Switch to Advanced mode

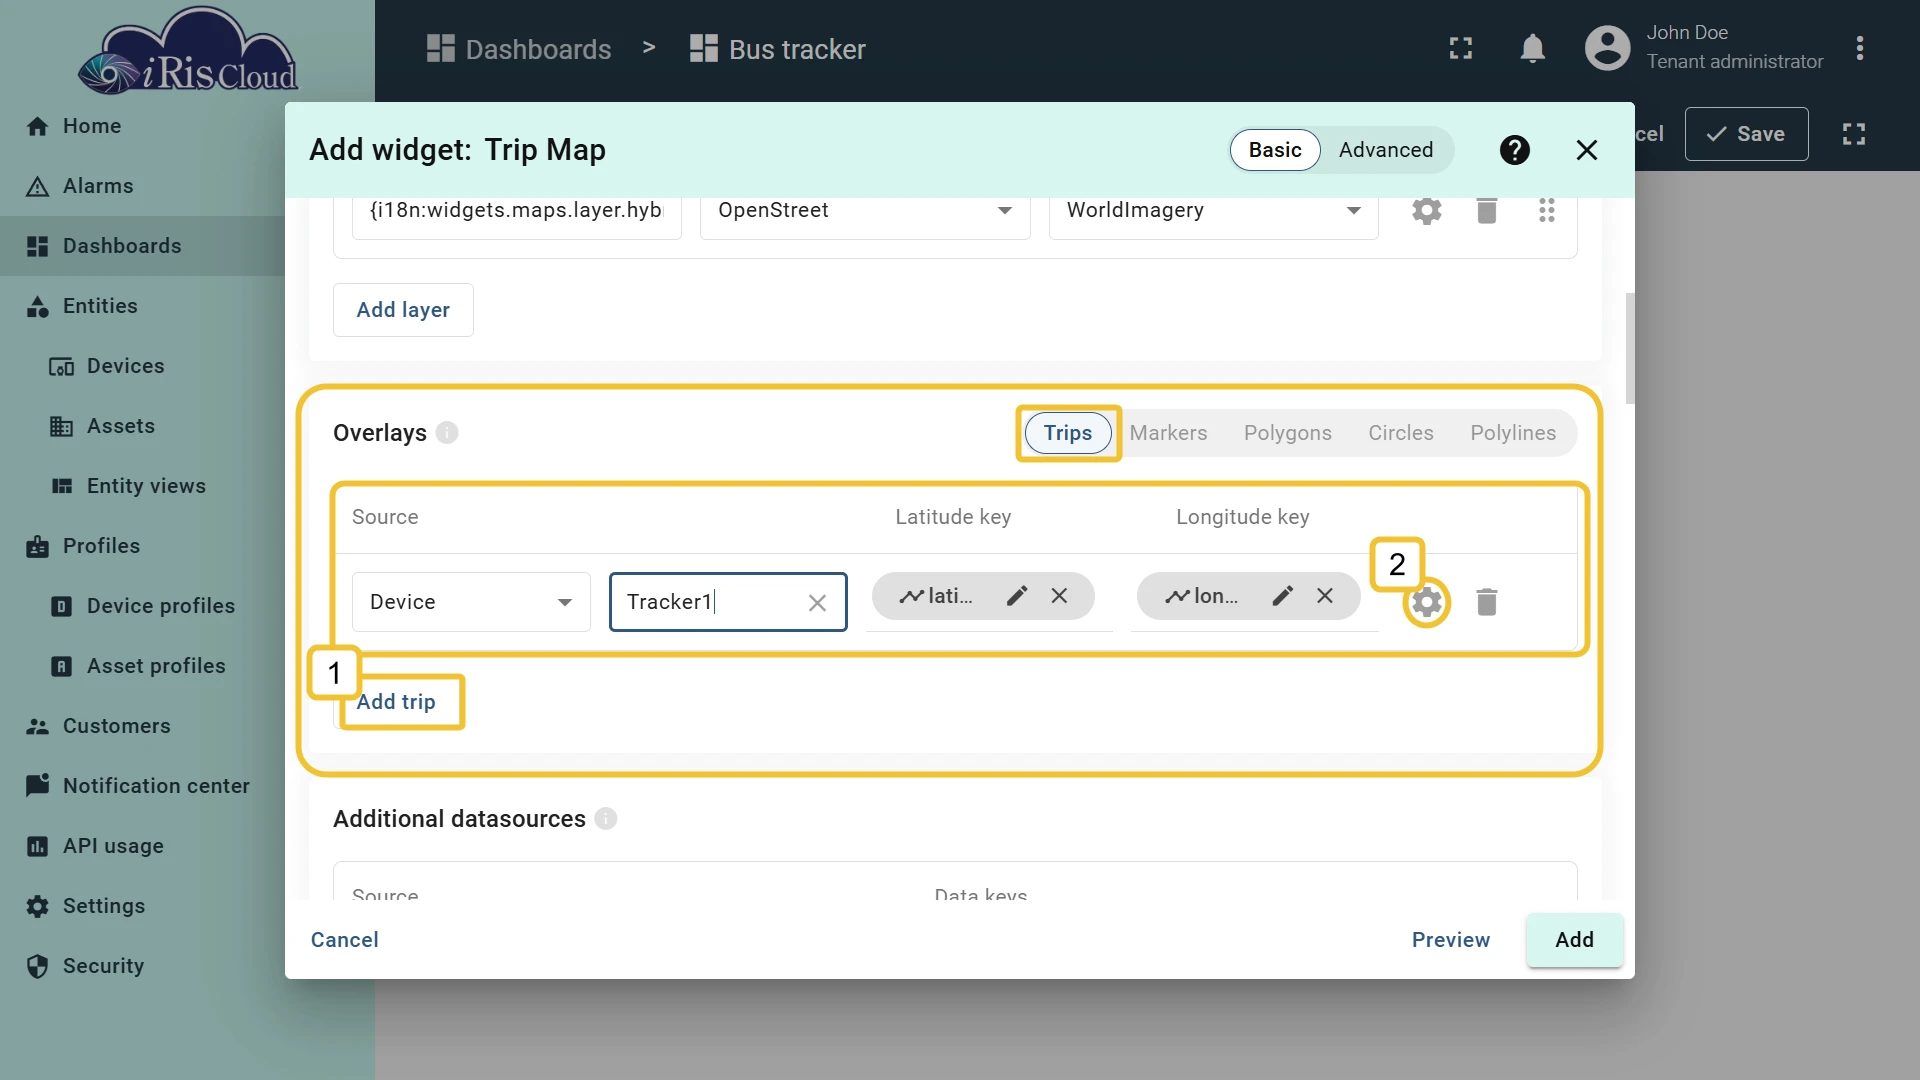[1386, 150]
